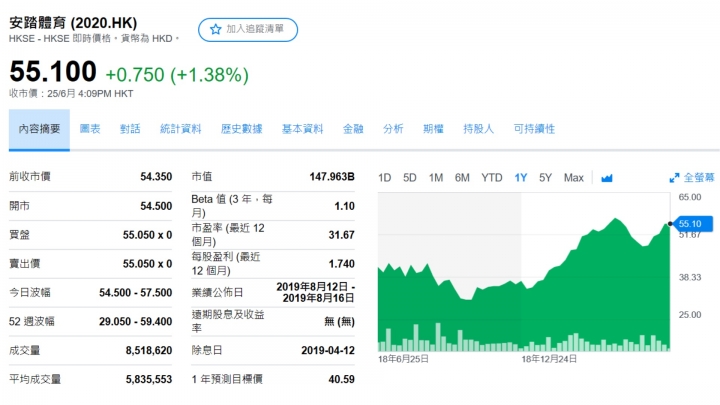
Task: Set chart range to 5Y
Action: (546, 178)
